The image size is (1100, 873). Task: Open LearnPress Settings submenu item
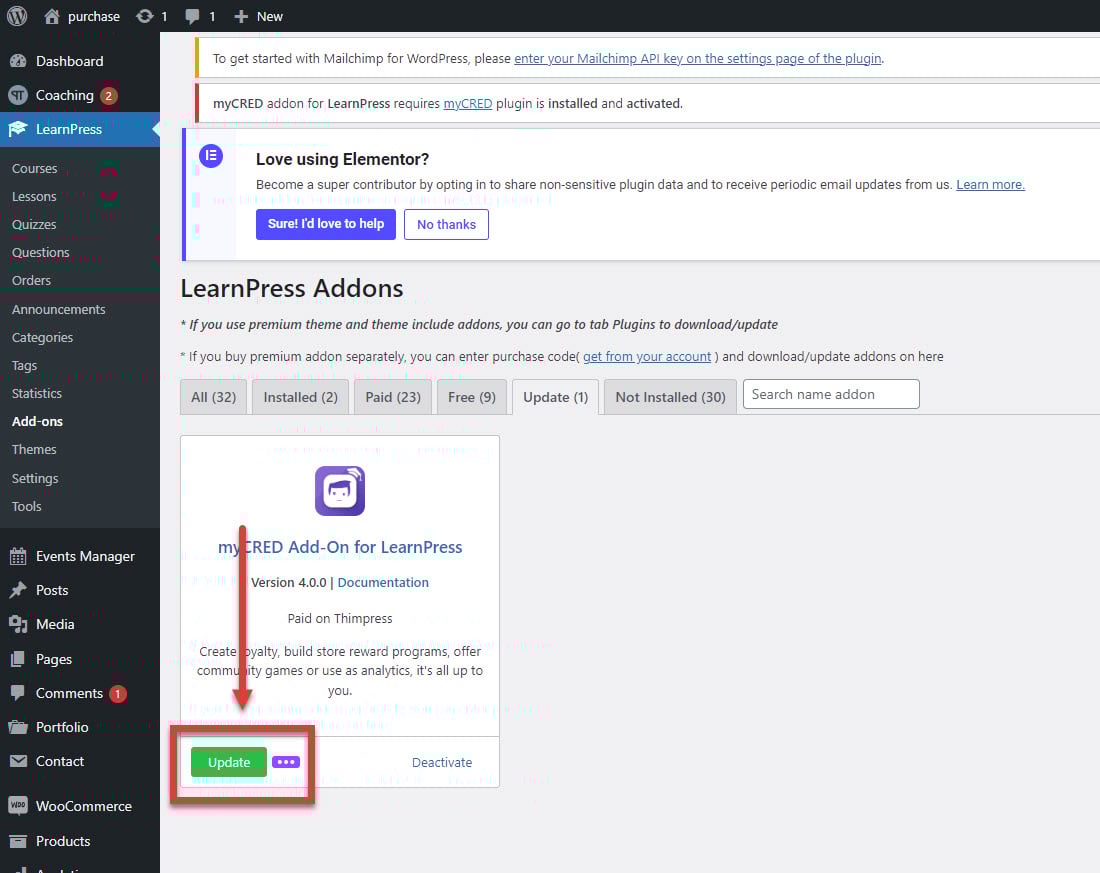tap(35, 479)
